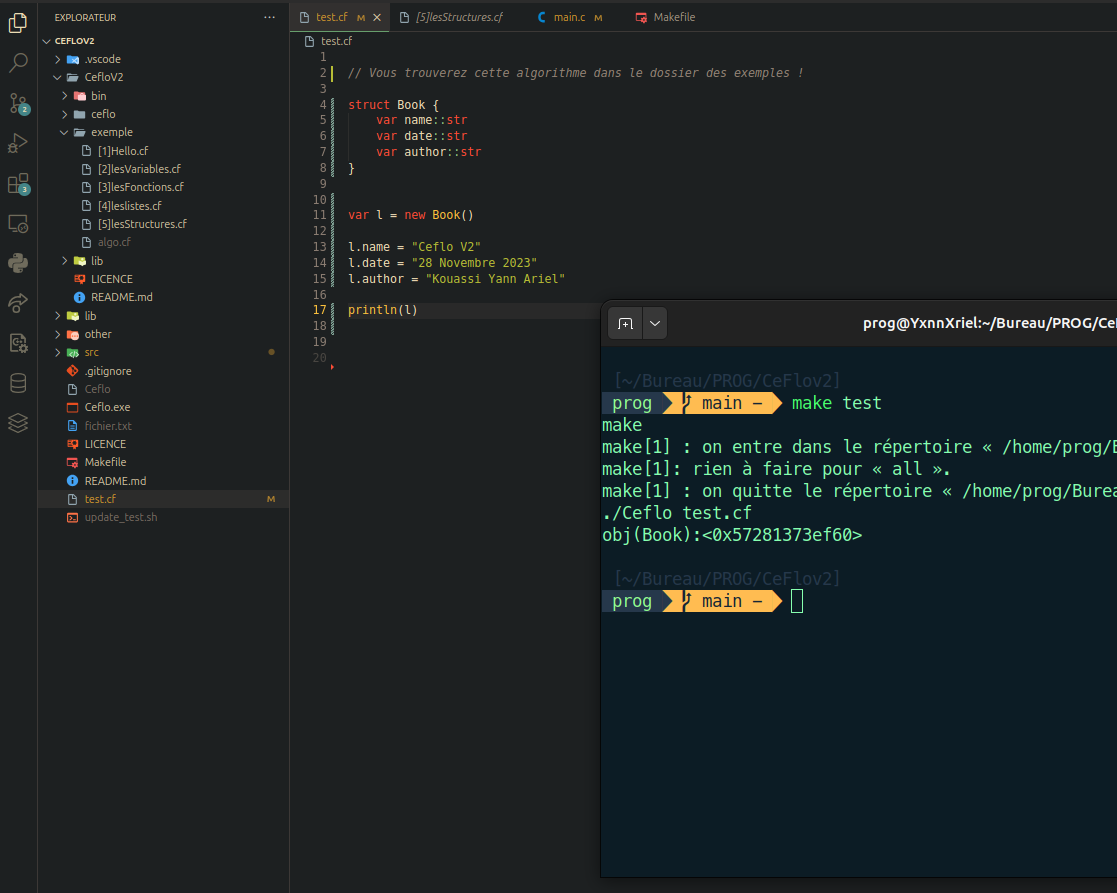The height and width of the screenshot is (893, 1117).
Task: Open the .gitignore file
Action: [x=108, y=371]
